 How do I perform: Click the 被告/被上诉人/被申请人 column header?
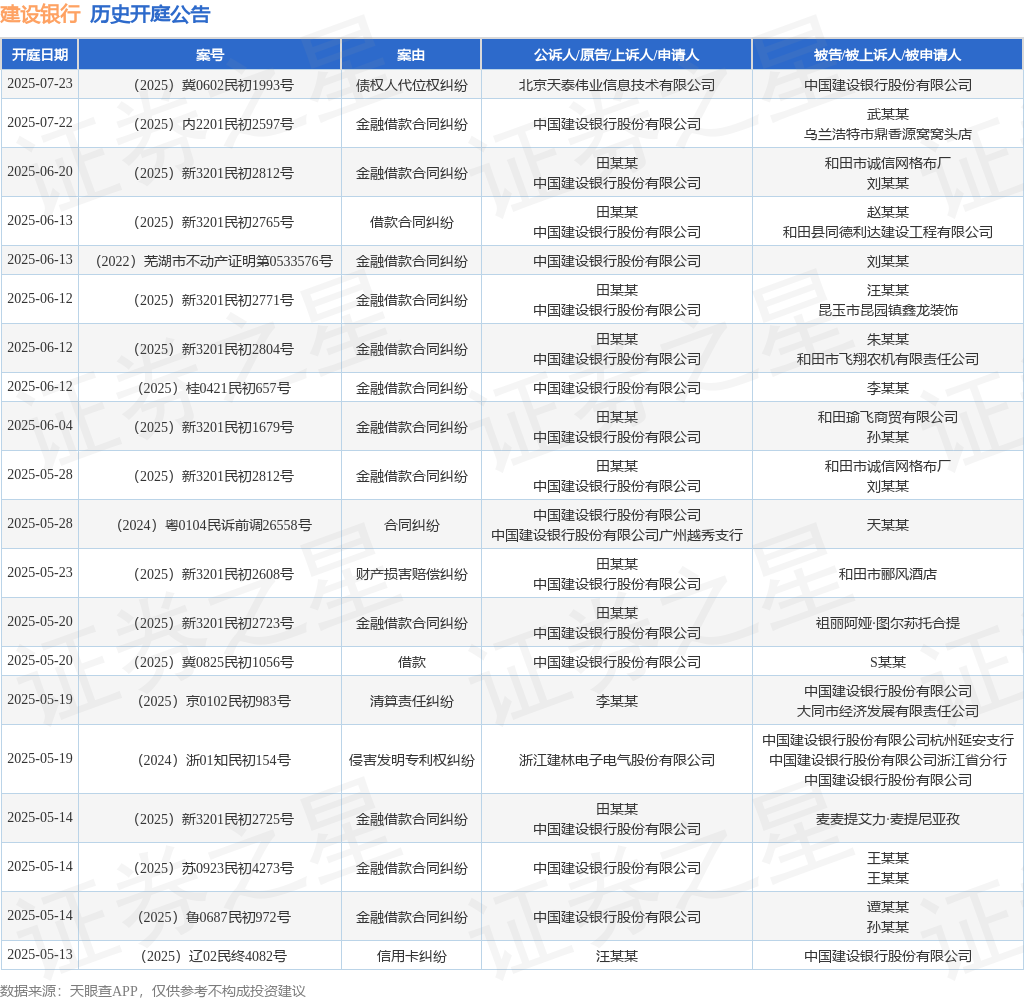pos(888,55)
